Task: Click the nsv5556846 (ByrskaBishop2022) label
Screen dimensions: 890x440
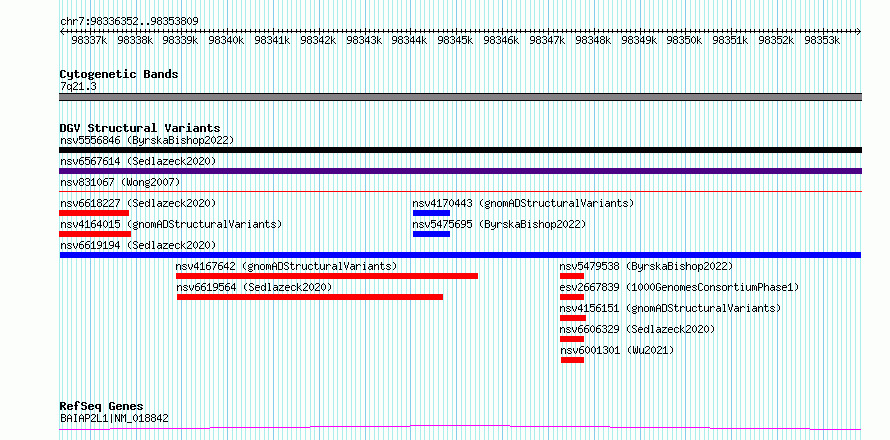Action: point(147,140)
